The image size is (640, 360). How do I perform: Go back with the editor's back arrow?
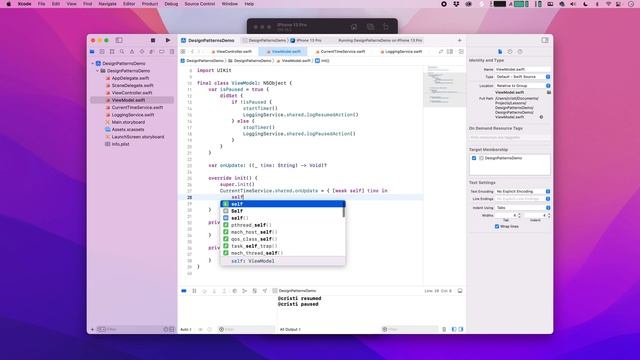click(192, 52)
